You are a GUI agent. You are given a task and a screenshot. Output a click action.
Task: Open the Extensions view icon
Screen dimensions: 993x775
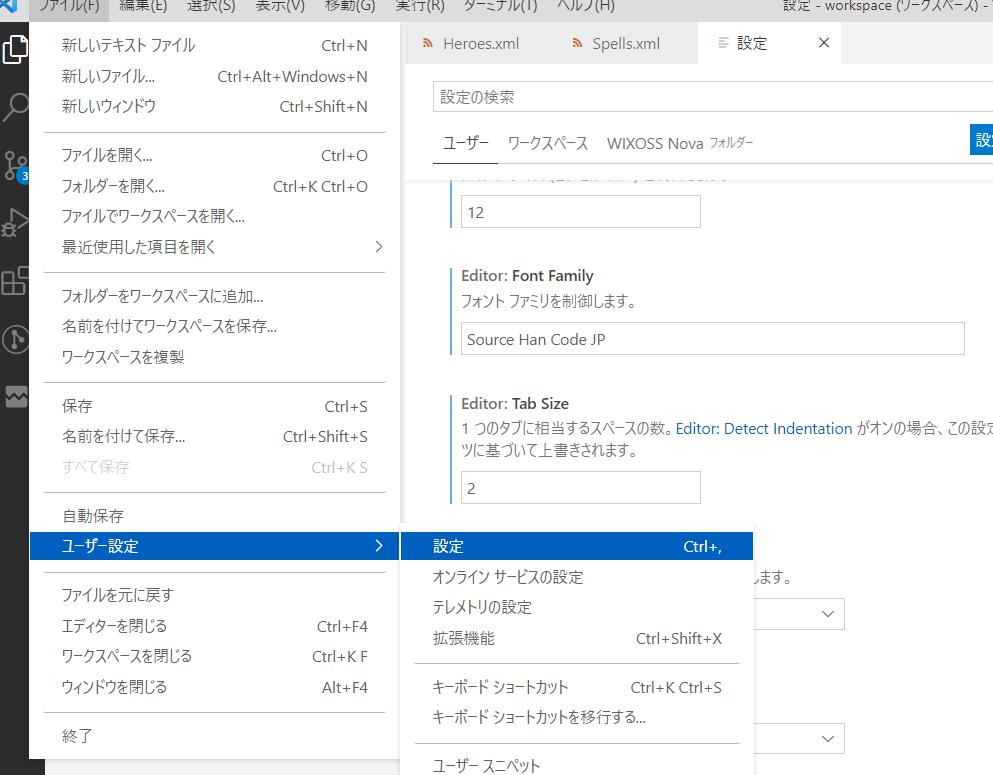pyautogui.click(x=15, y=281)
